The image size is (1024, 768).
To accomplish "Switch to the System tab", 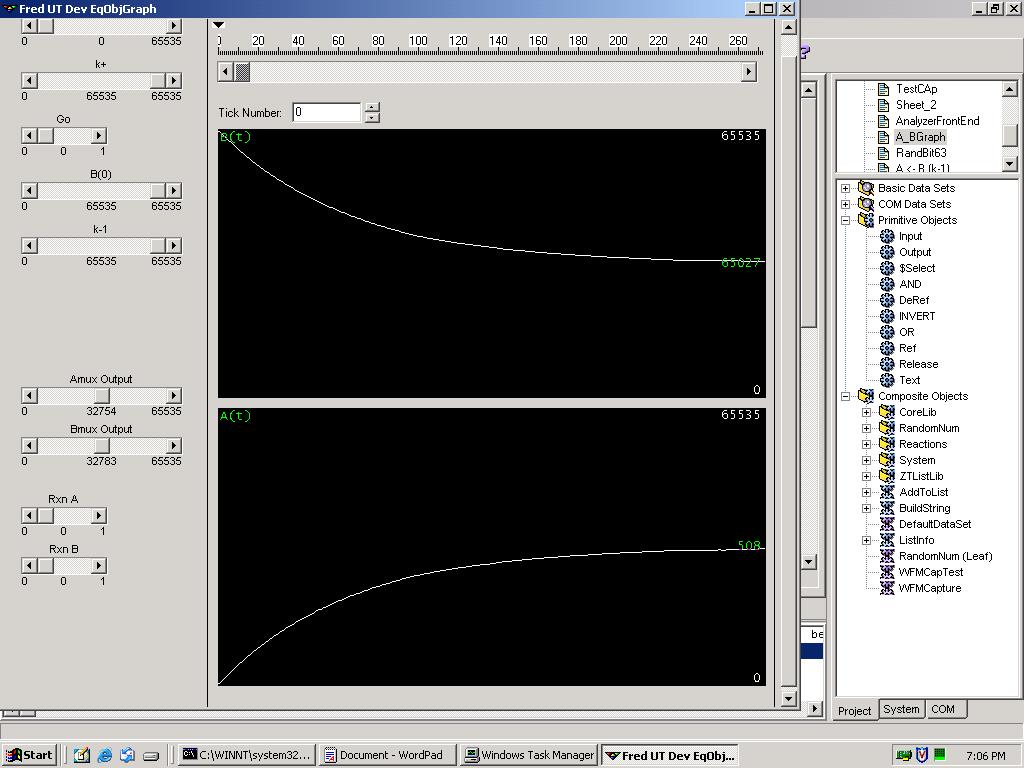I will point(901,709).
